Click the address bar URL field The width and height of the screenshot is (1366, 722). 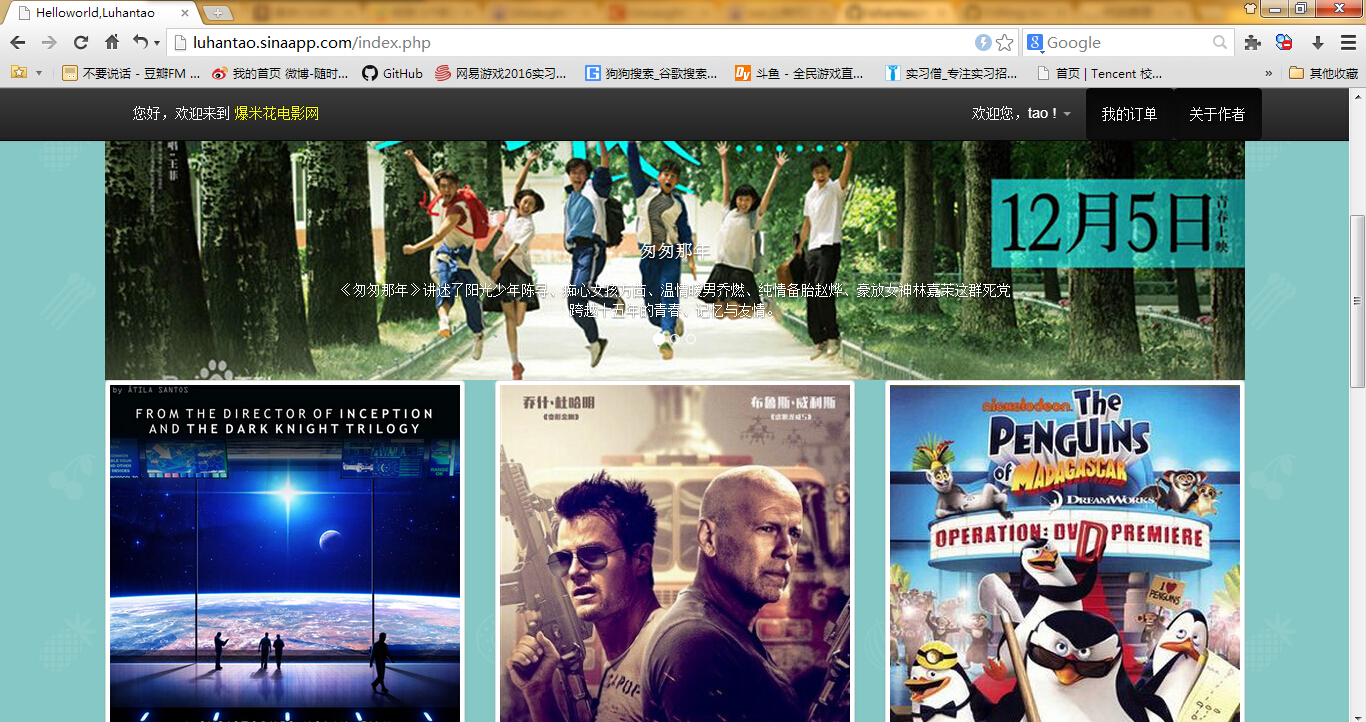(x=570, y=43)
